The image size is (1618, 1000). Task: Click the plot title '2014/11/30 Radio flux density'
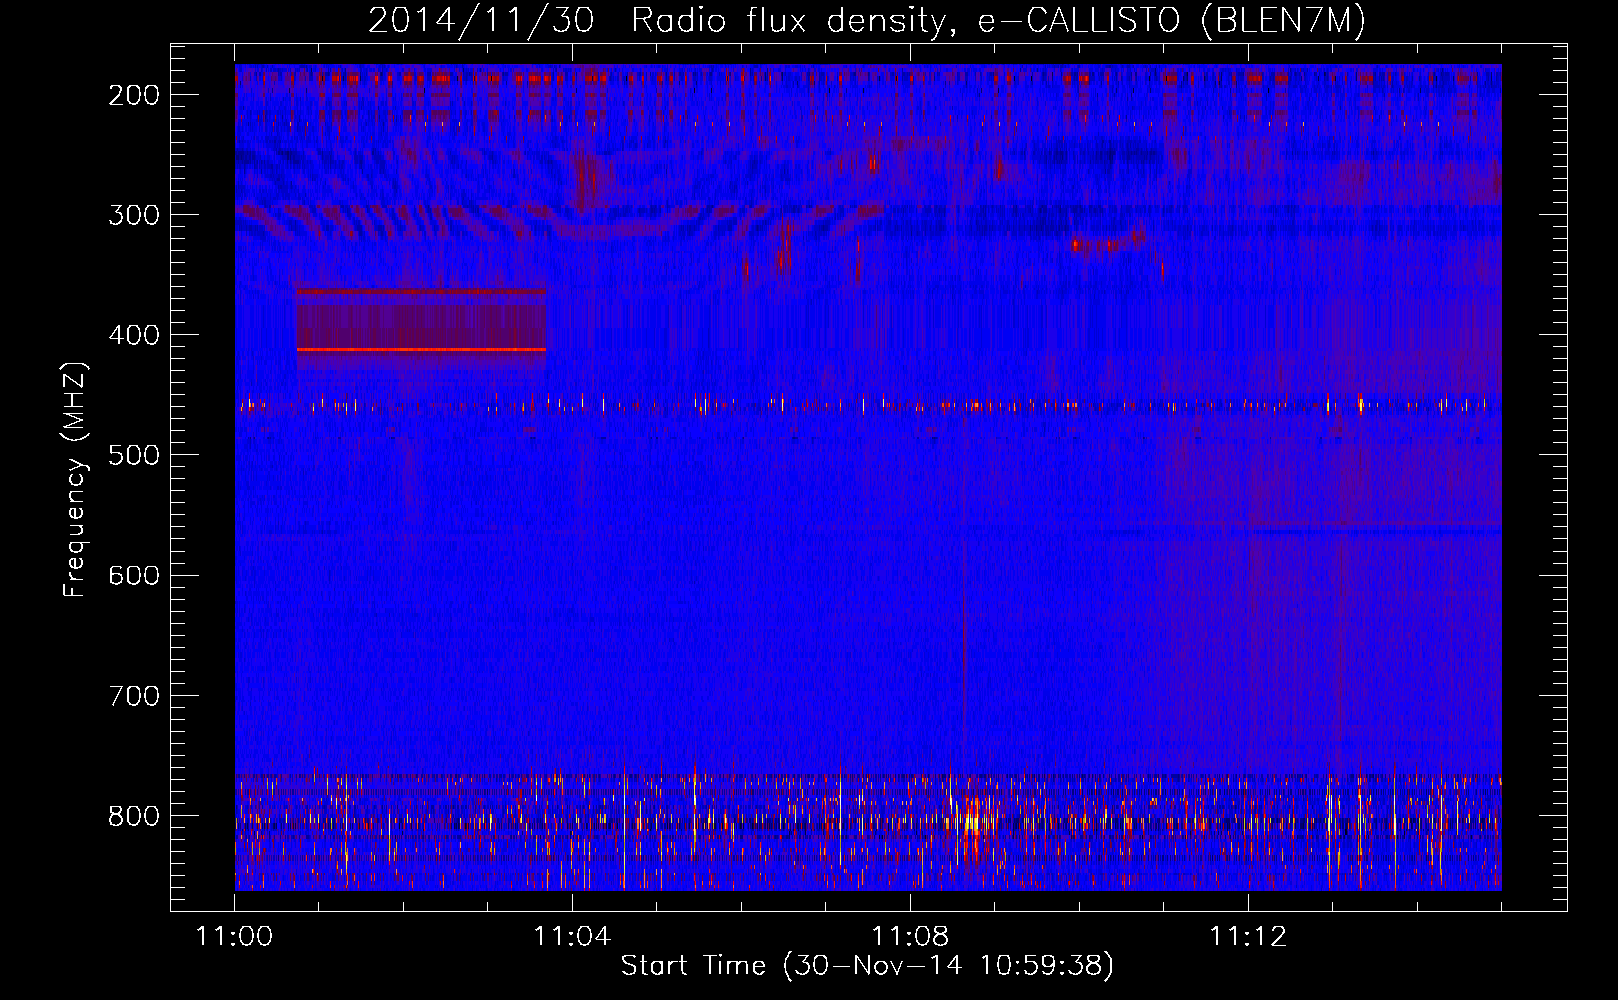click(866, 21)
